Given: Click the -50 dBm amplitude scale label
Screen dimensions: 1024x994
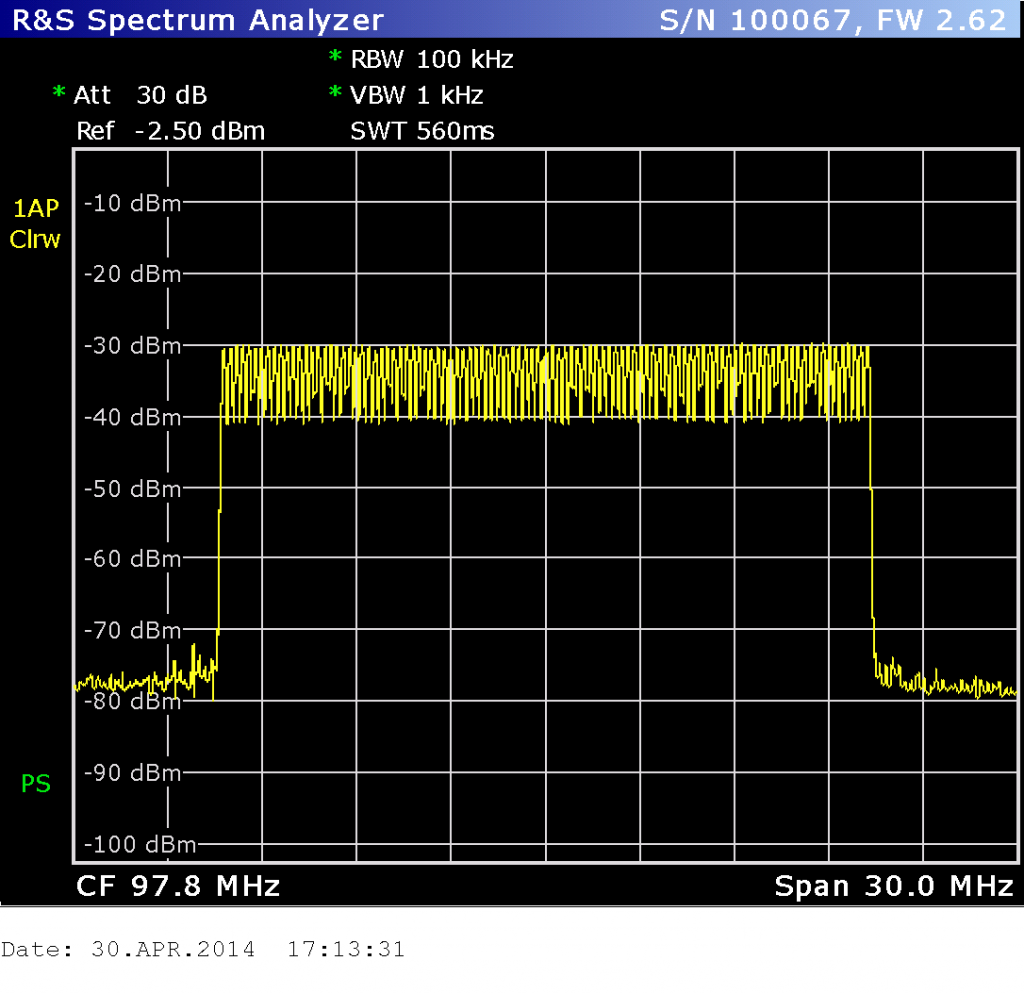Looking at the screenshot, I should [x=135, y=489].
